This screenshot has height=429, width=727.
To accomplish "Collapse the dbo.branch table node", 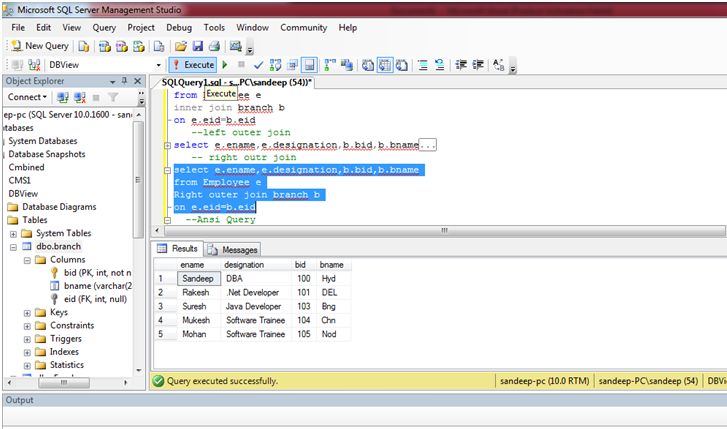I will coord(13,247).
